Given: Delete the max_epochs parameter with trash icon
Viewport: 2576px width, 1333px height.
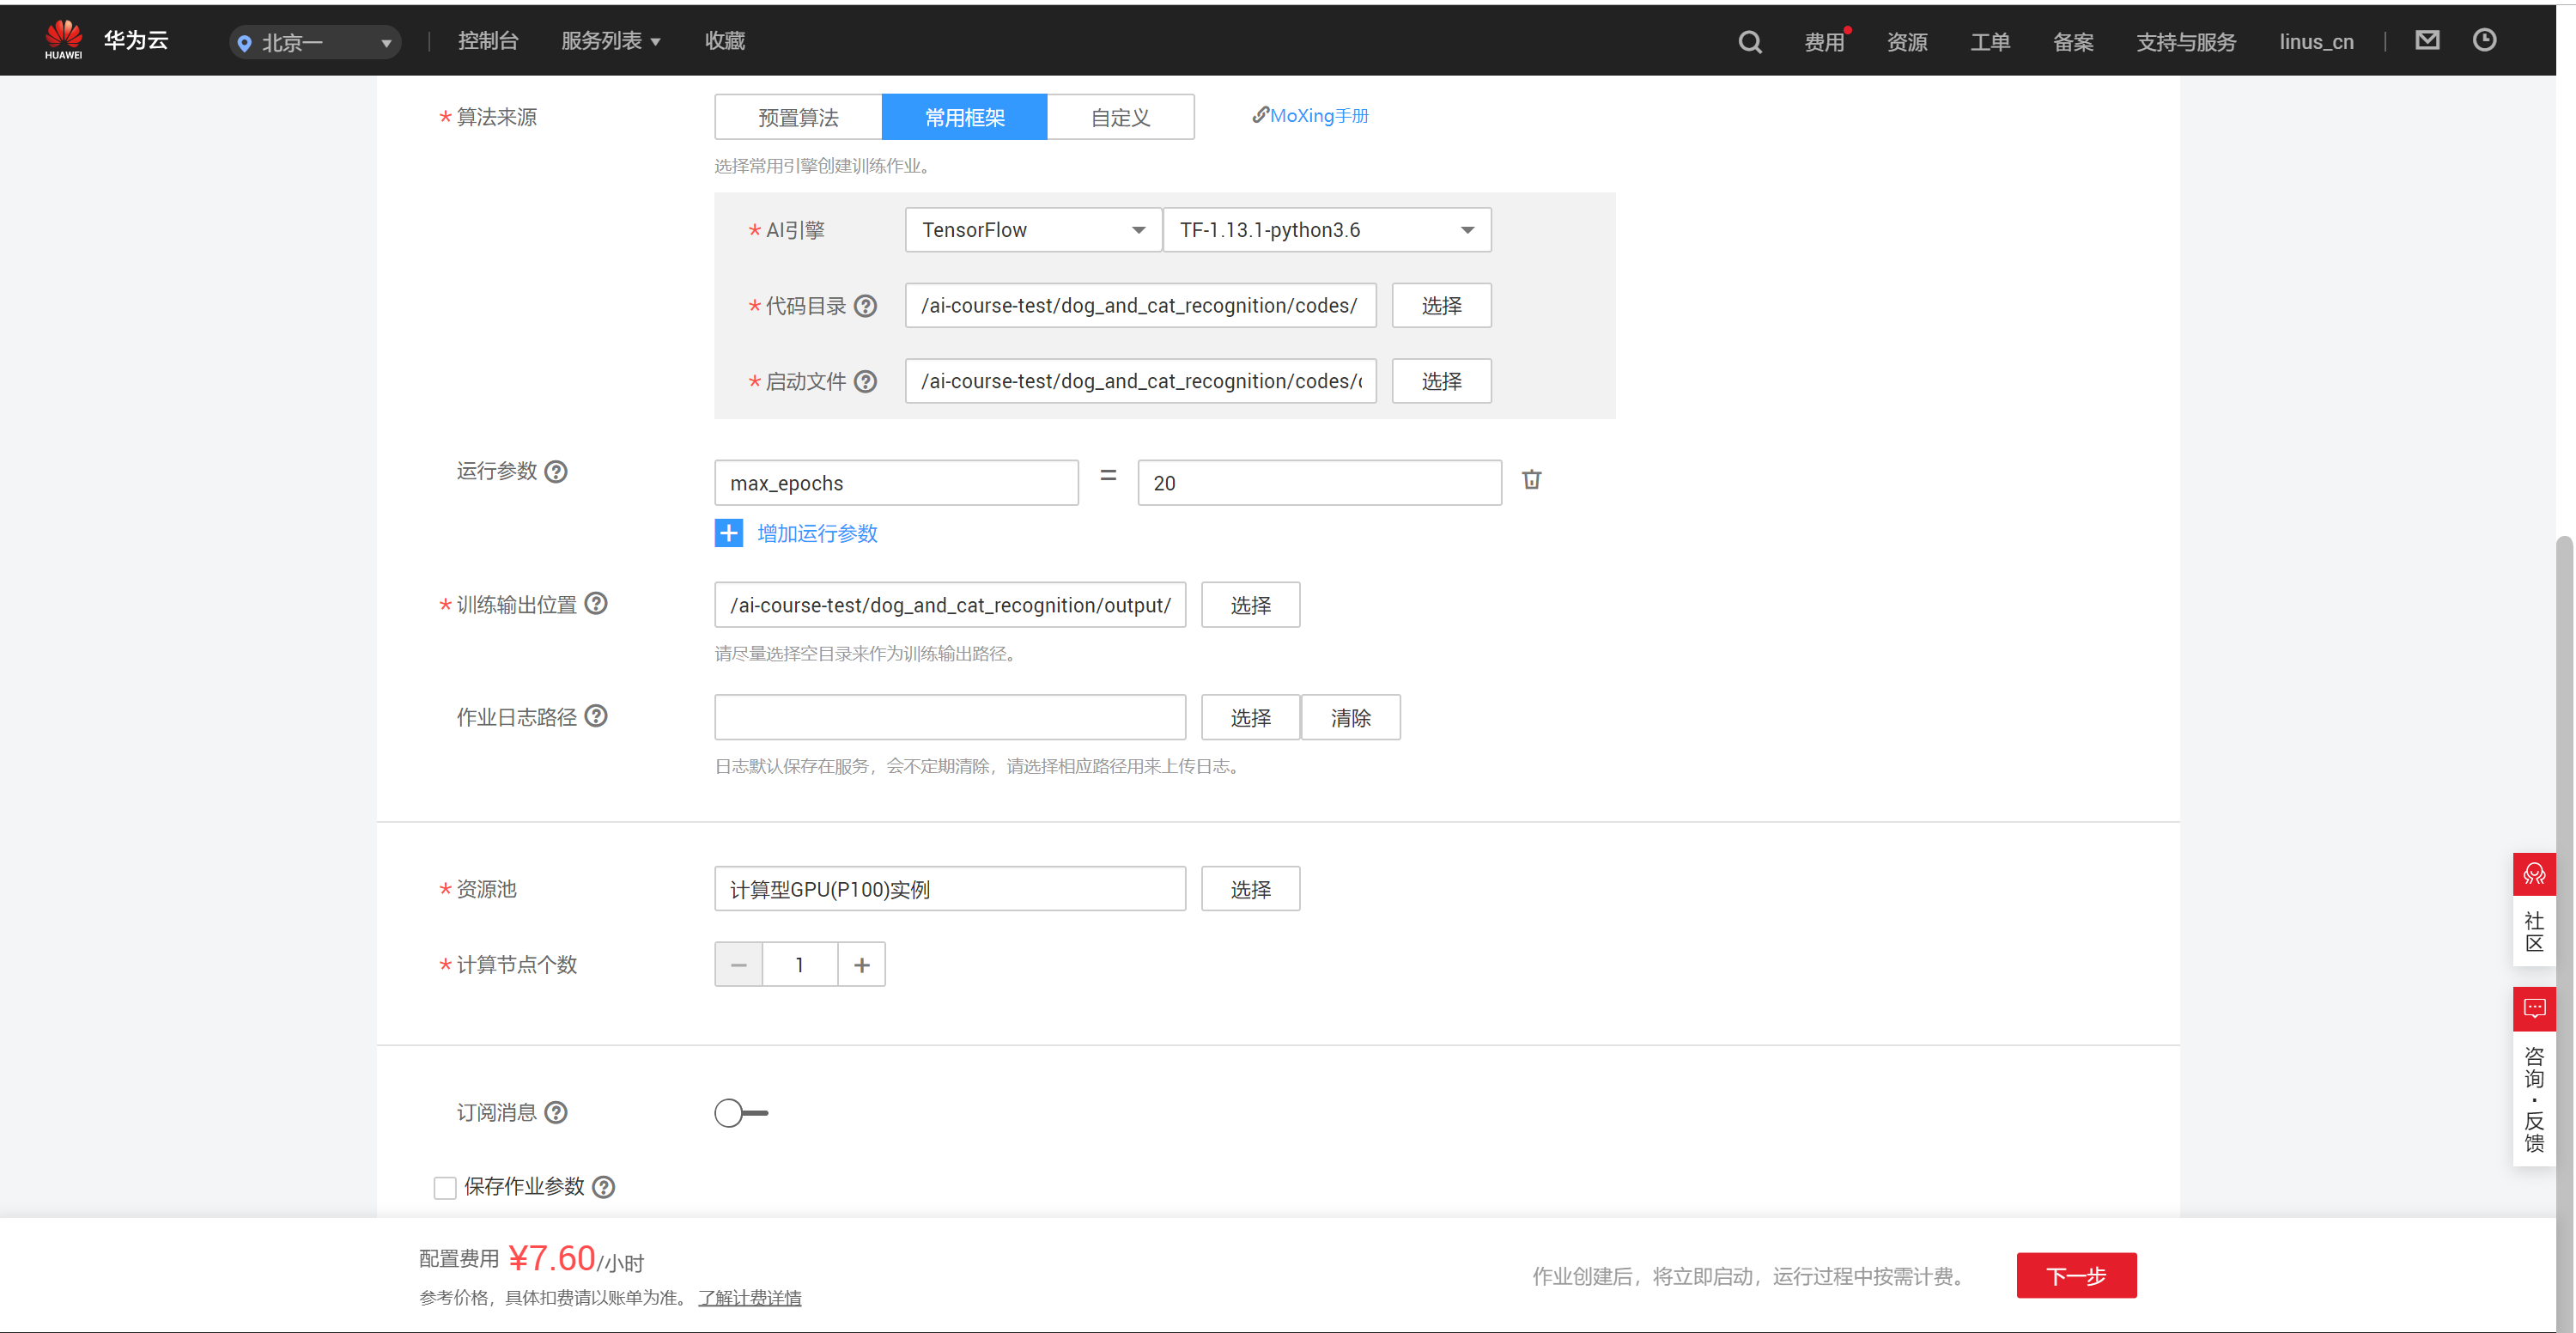Looking at the screenshot, I should [1531, 480].
